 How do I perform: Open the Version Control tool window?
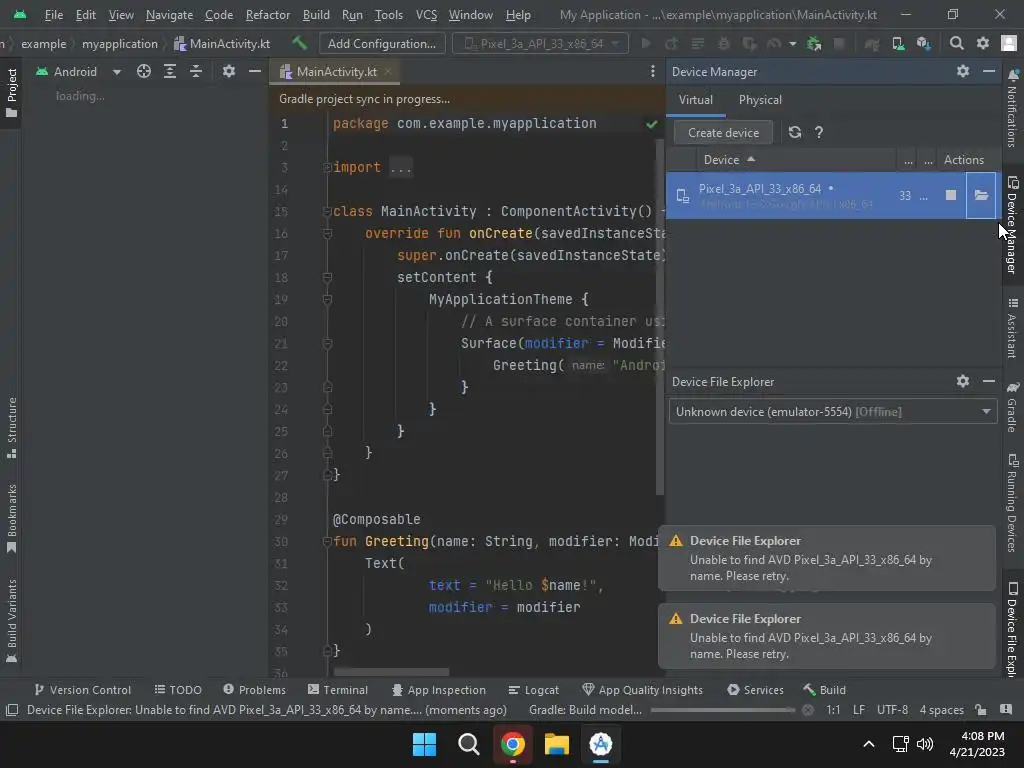point(82,690)
